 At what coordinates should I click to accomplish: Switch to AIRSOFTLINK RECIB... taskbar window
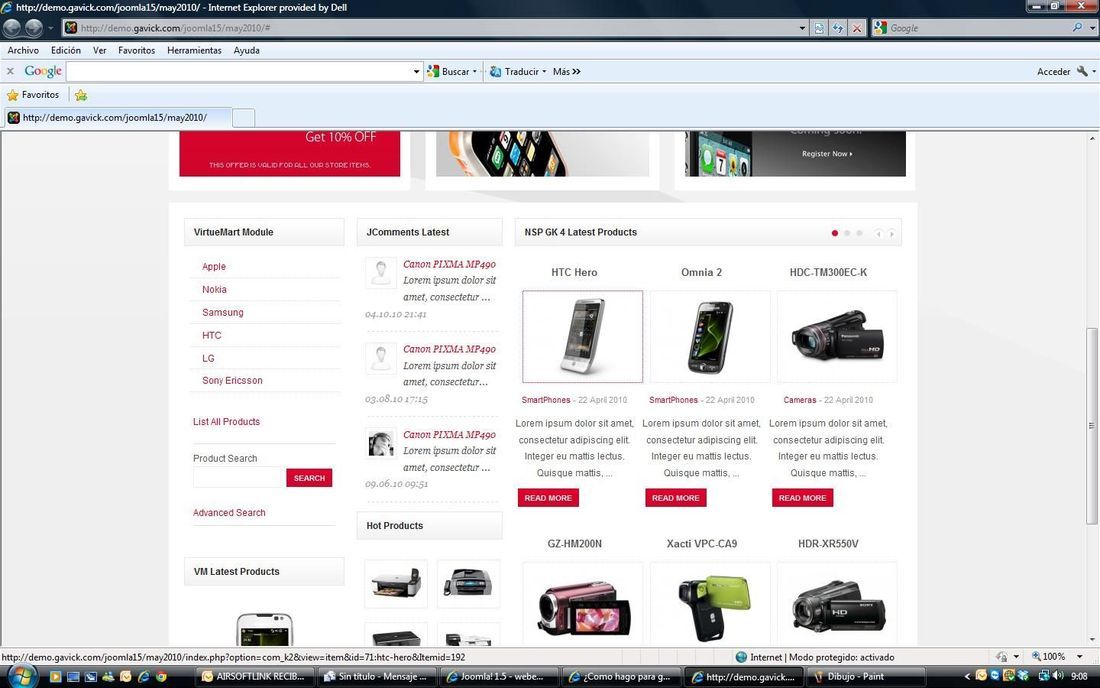[253, 677]
